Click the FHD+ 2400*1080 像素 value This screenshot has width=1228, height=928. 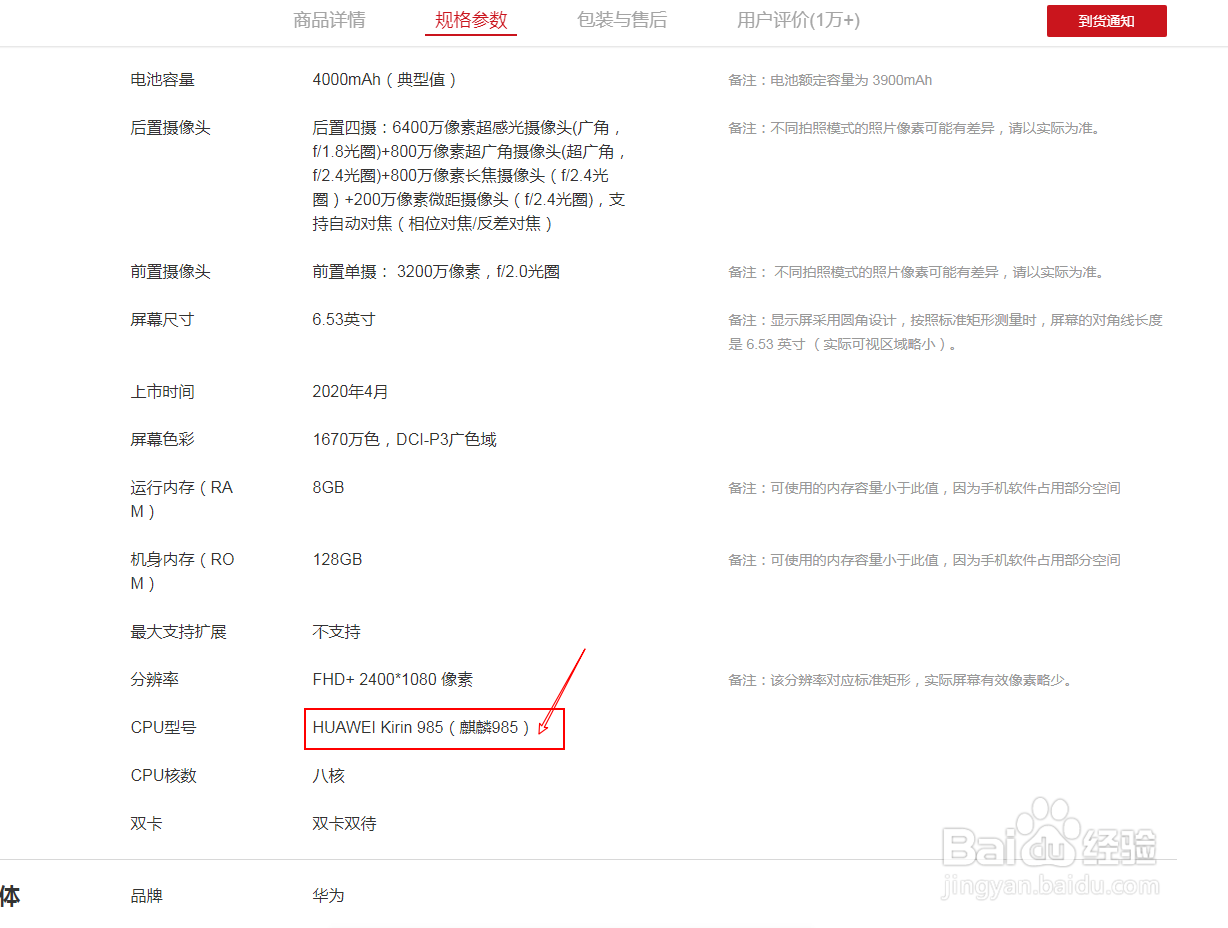coord(393,680)
